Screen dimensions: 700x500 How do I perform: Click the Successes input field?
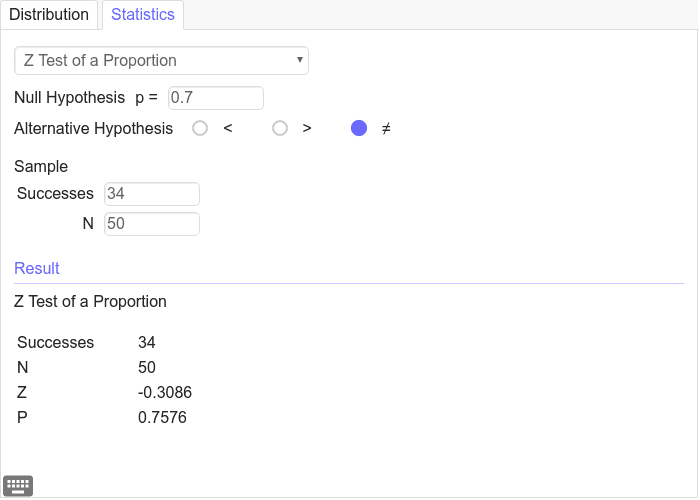152,194
